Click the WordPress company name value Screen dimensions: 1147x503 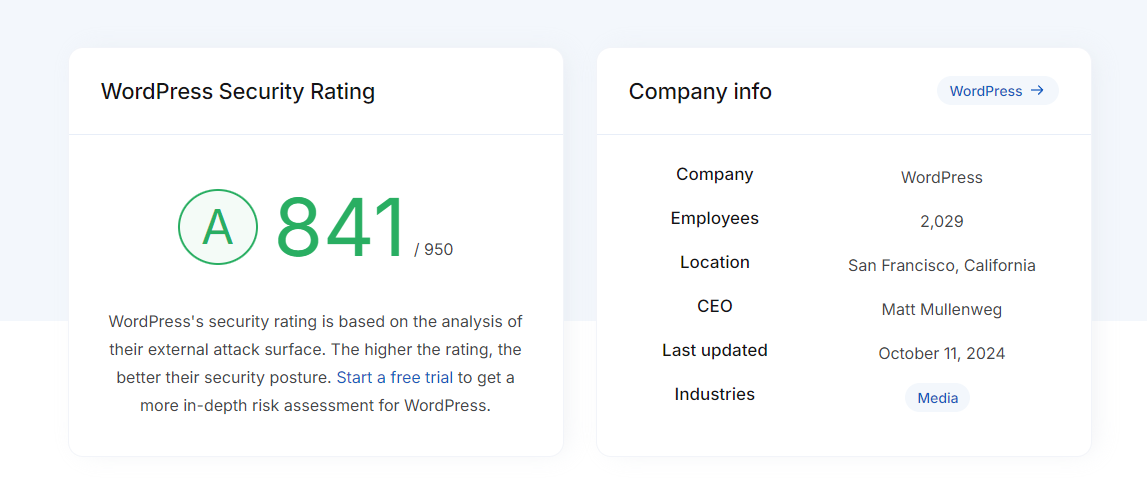(941, 178)
